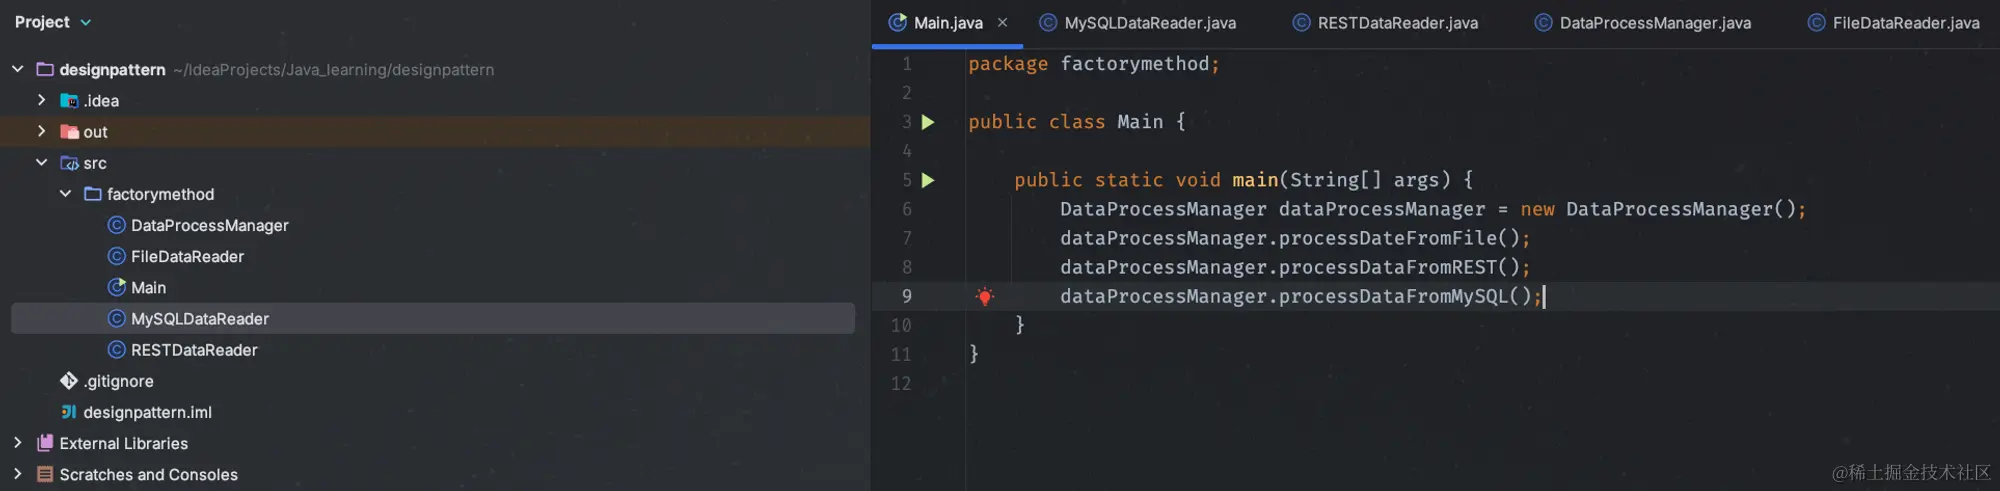Click the MySQLDataReader class icon in tree

click(117, 318)
